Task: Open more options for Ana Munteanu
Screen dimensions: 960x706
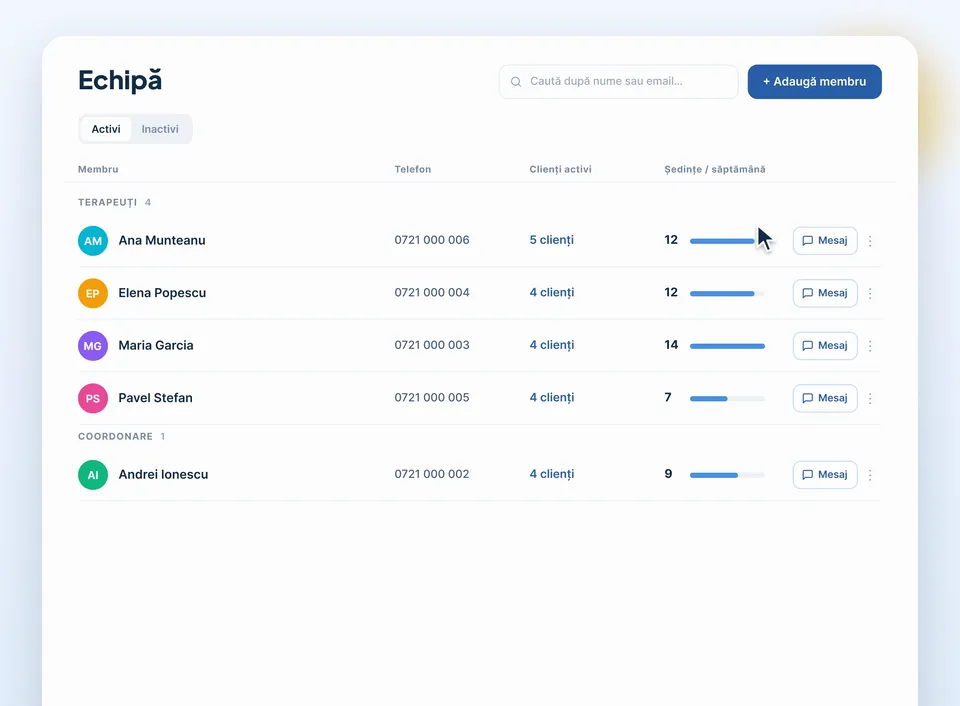Action: click(x=870, y=241)
